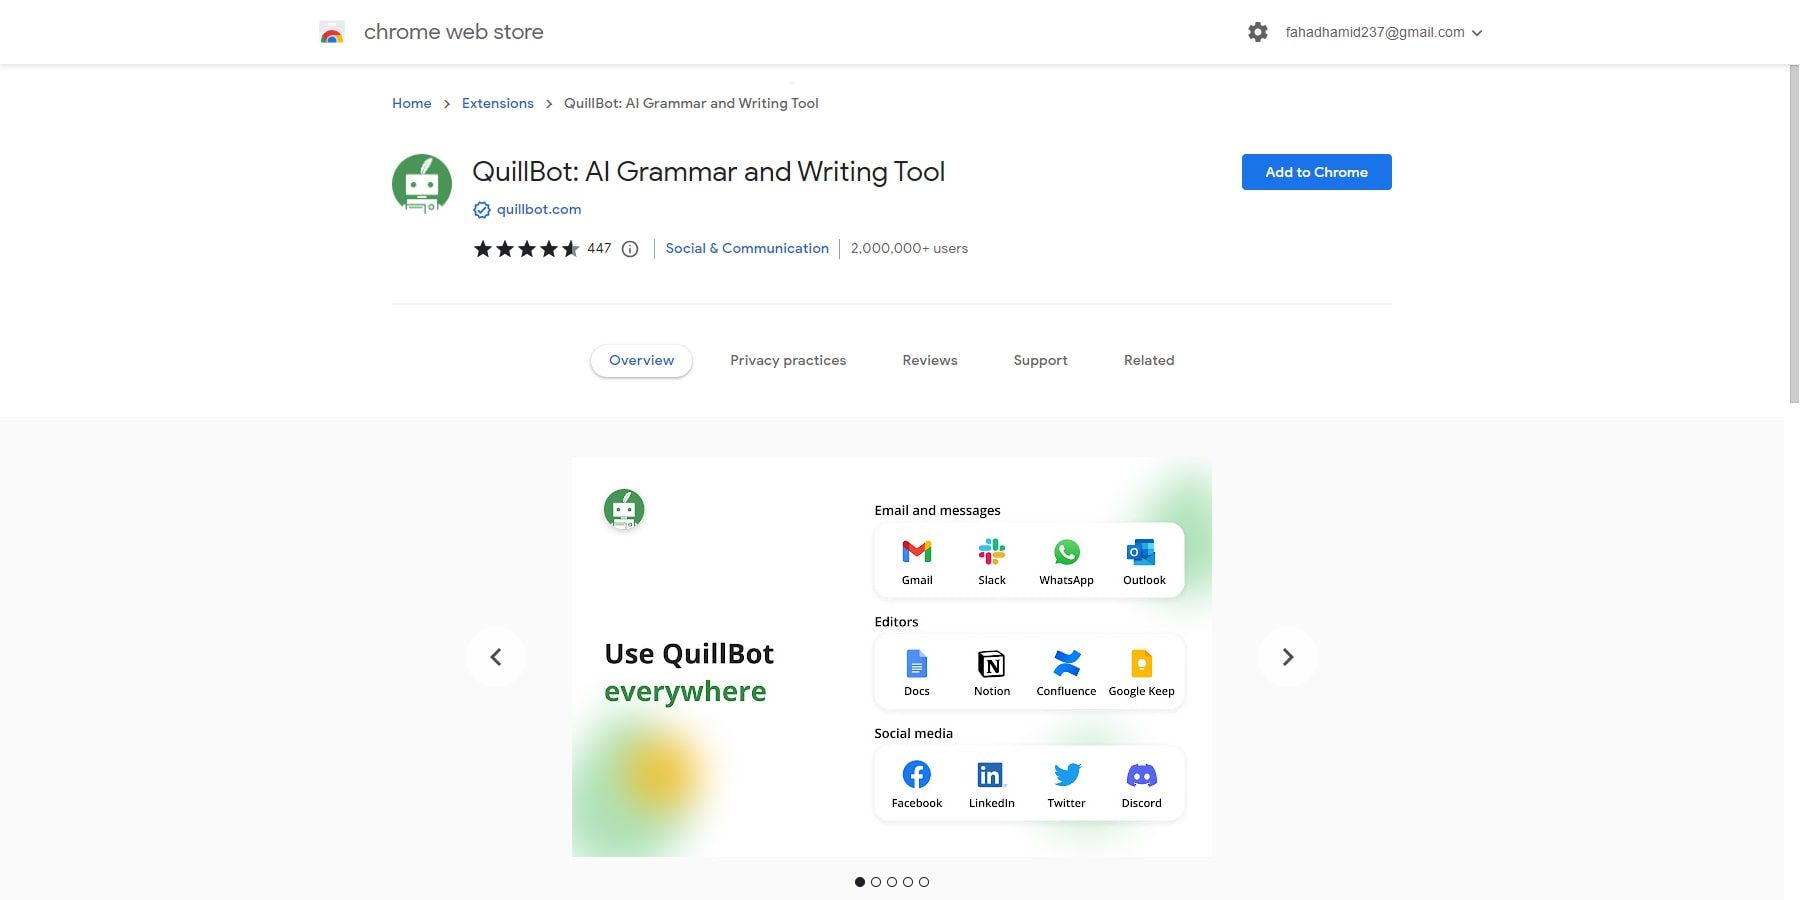Open the settings gear icon
1800x900 pixels.
click(1257, 31)
